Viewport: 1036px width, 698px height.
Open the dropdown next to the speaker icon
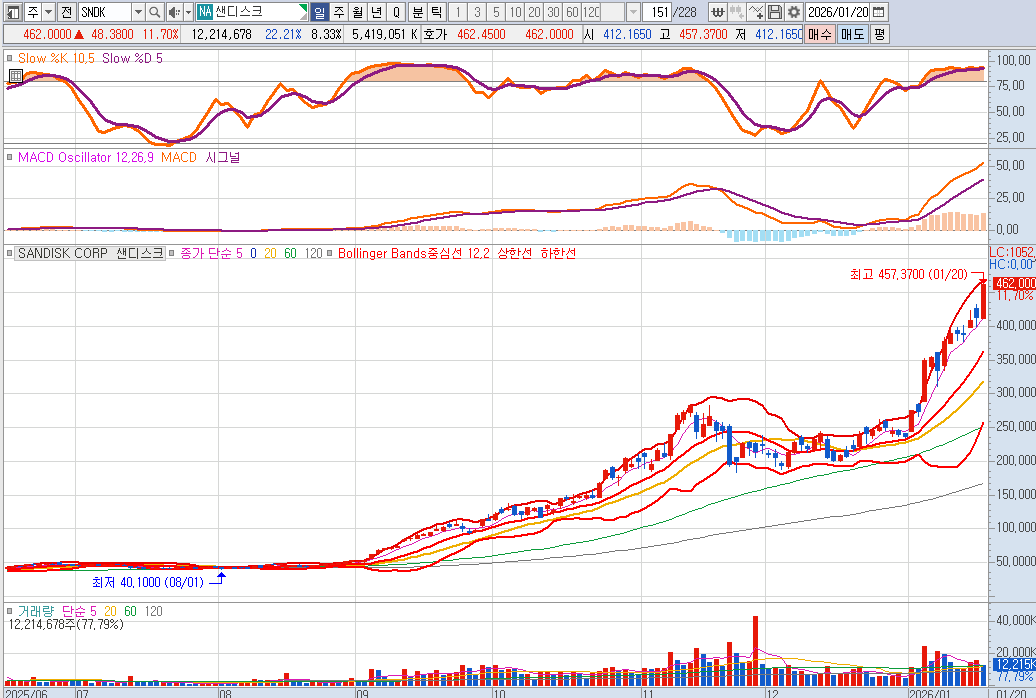pos(188,12)
